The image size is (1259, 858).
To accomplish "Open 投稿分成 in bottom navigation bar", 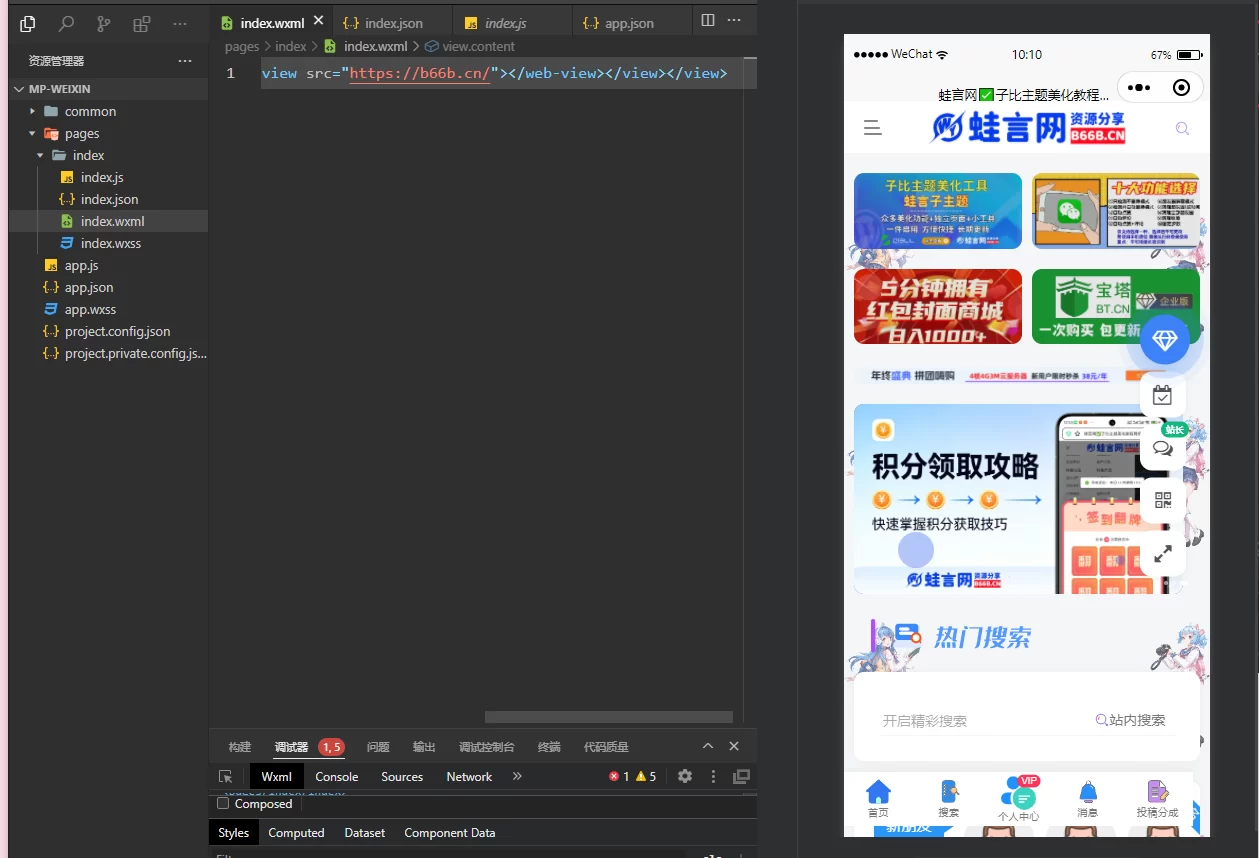I will coord(1157,799).
